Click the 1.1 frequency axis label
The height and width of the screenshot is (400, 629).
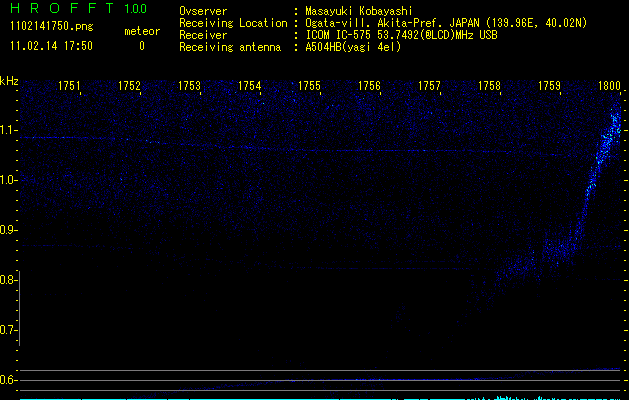point(8,130)
